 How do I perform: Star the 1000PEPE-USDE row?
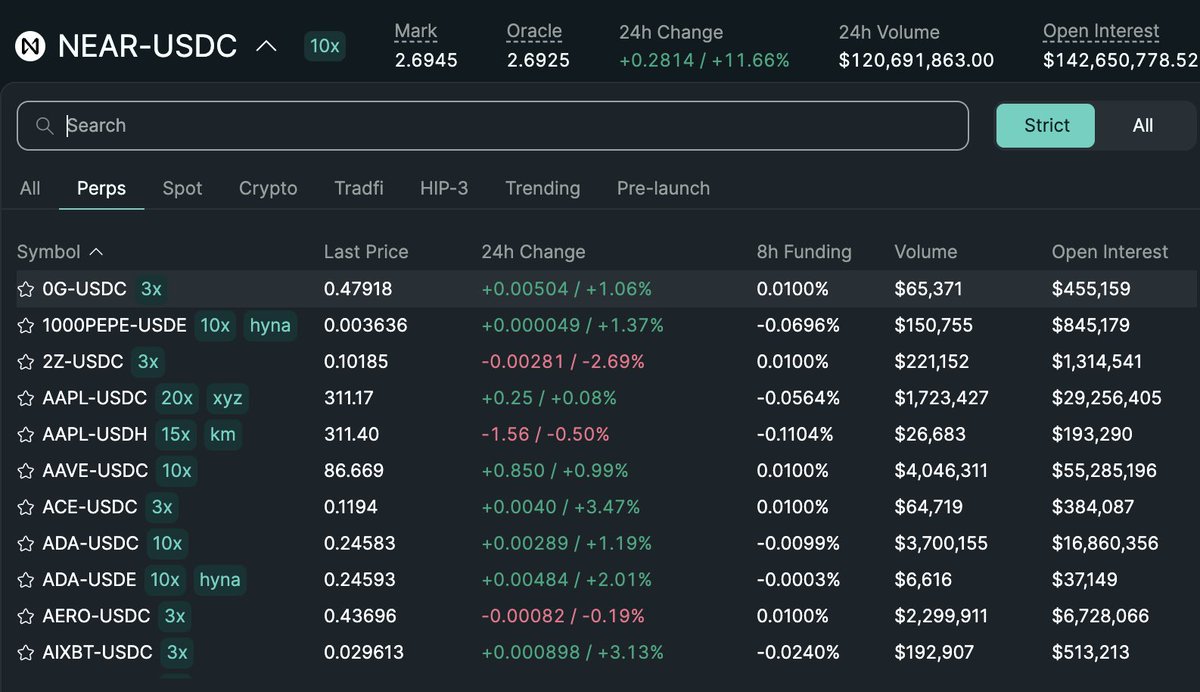coord(26,325)
